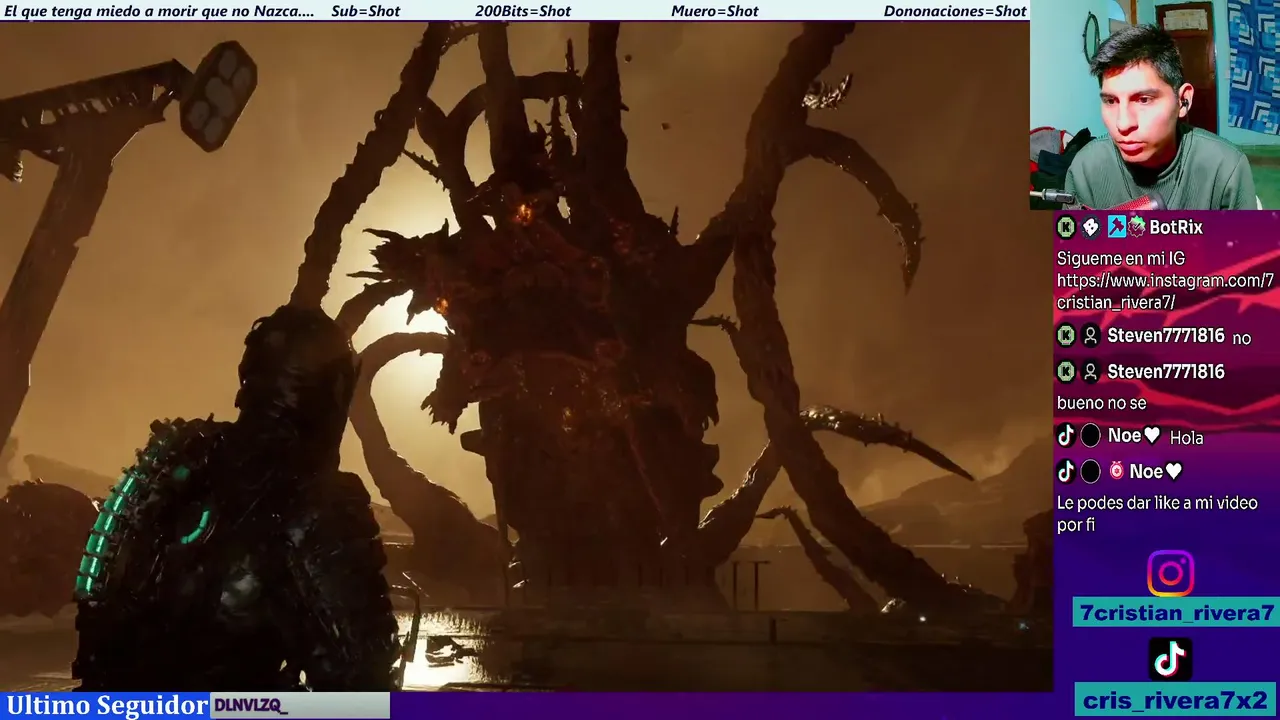
Task: Click the BotRix username in chat
Action: 1176,228
